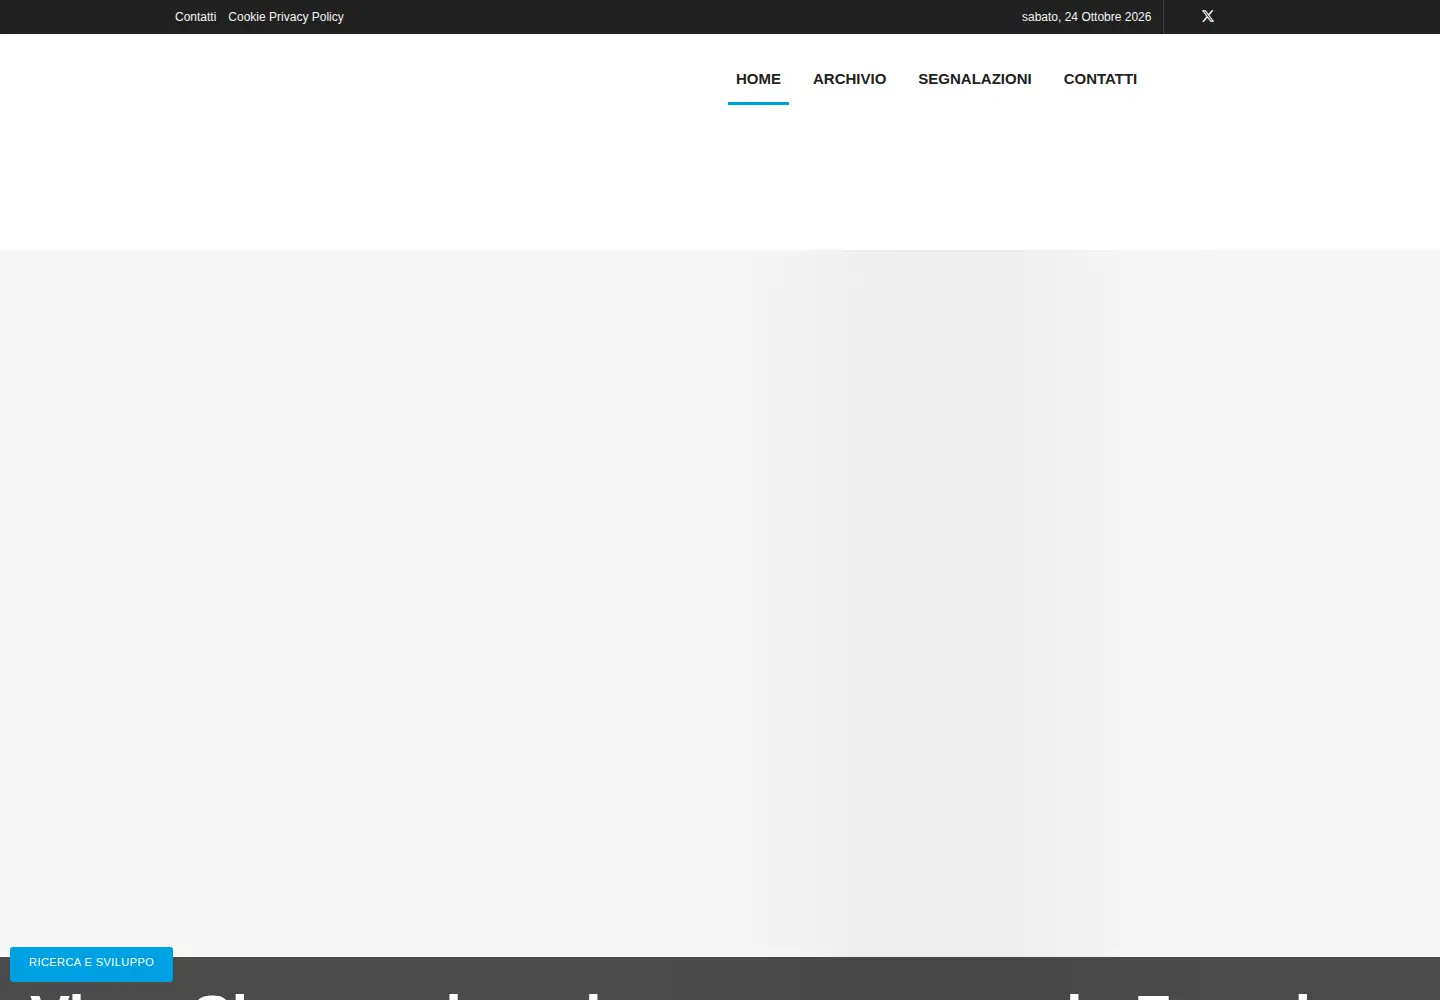Select the HOME menu item

[758, 79]
